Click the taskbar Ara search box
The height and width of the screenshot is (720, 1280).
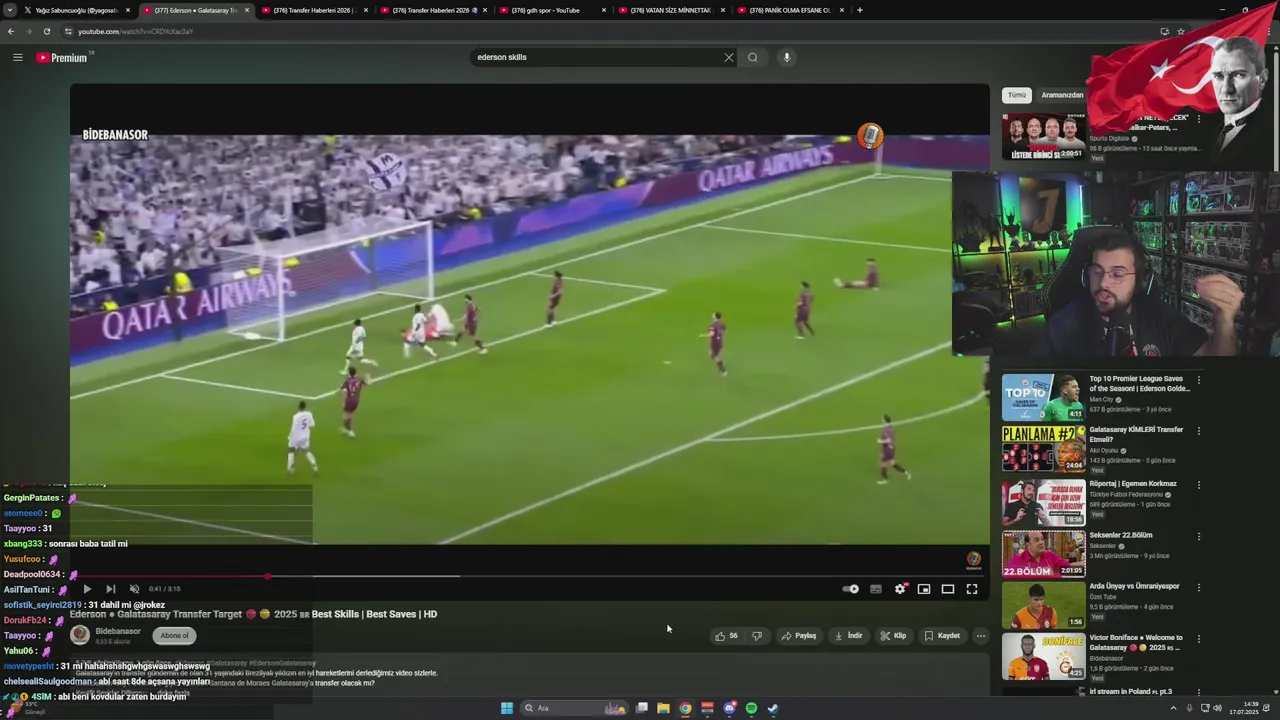(x=575, y=708)
